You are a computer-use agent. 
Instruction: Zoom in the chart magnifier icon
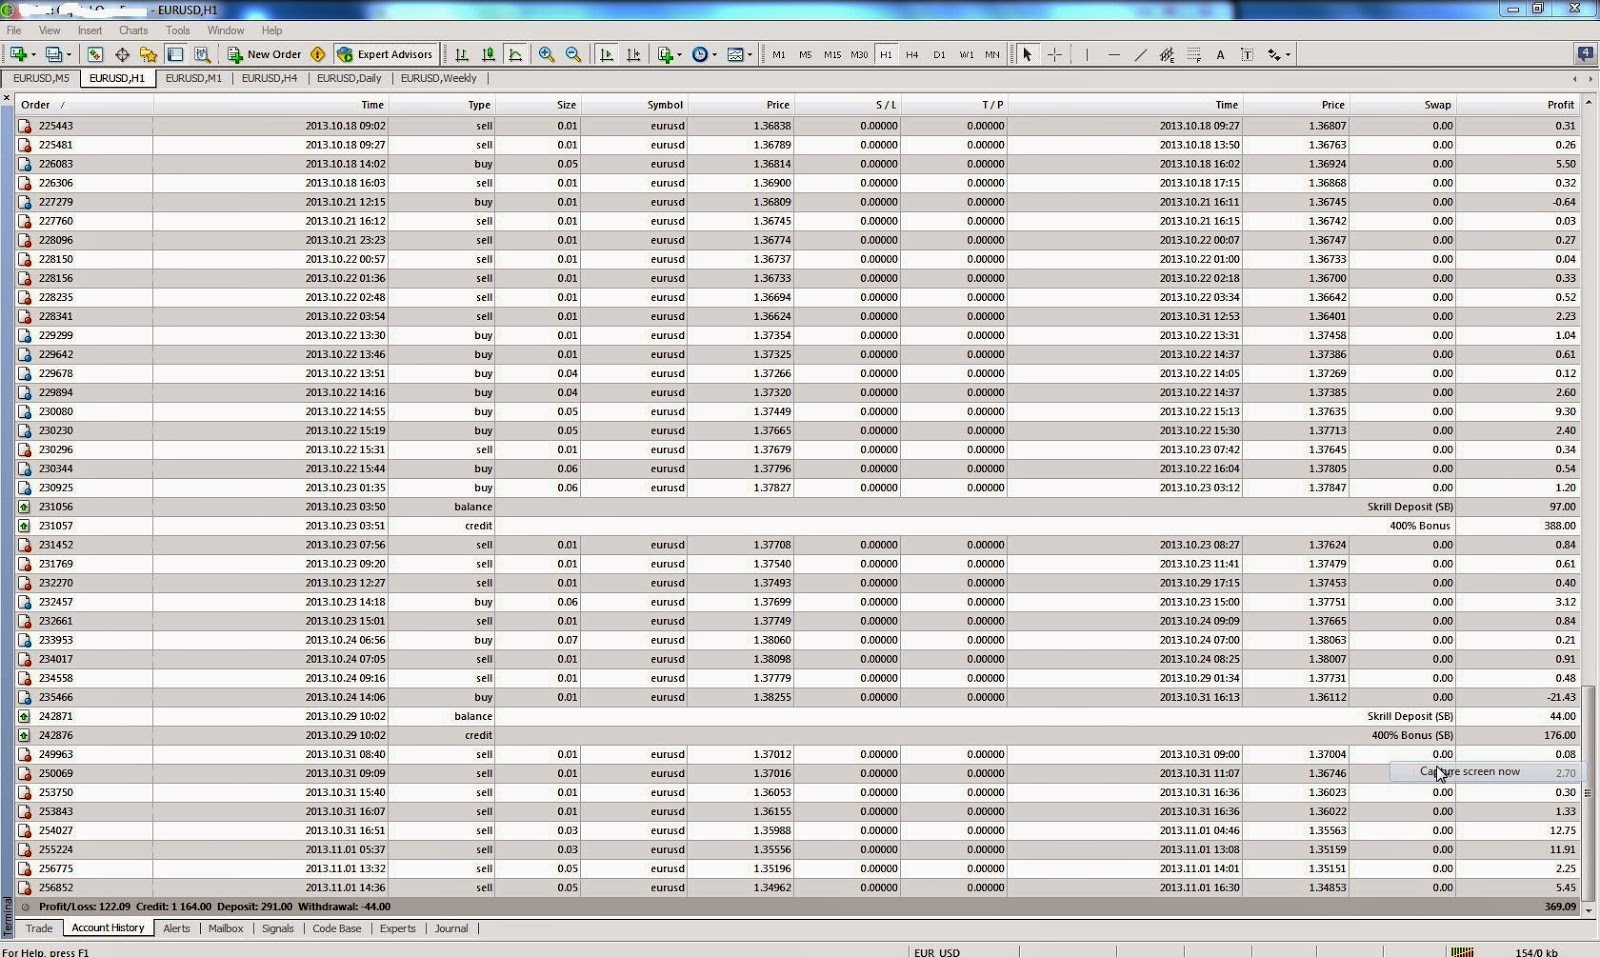546,54
